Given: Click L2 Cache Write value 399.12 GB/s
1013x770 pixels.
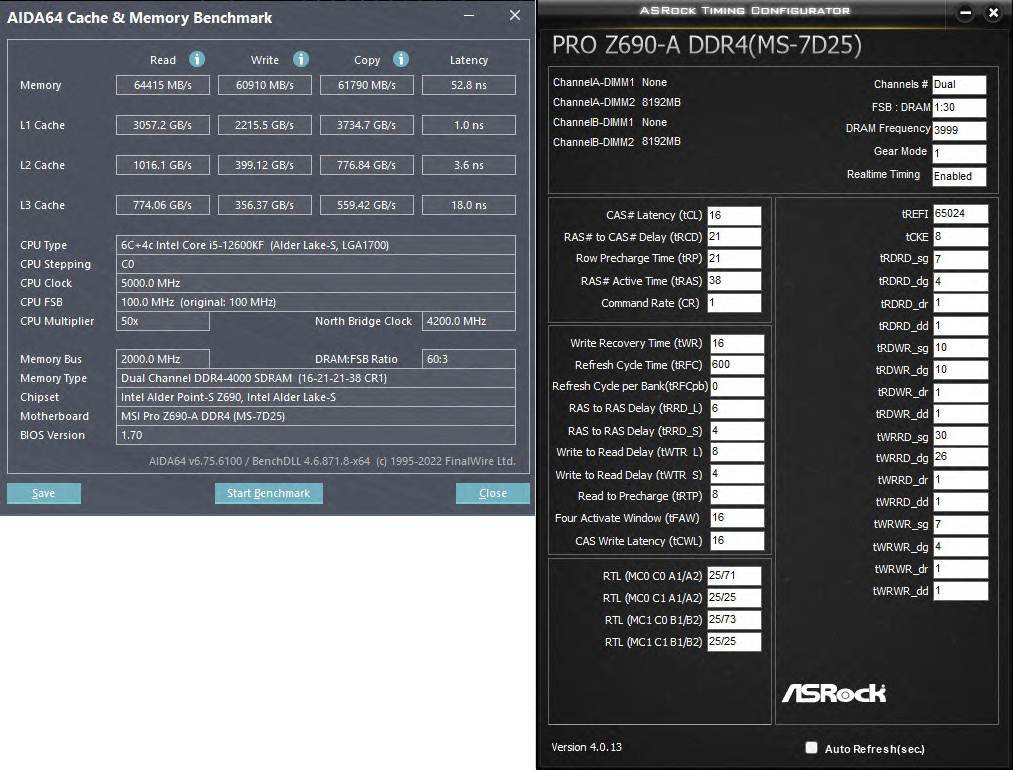Looking at the screenshot, I should click(265, 165).
